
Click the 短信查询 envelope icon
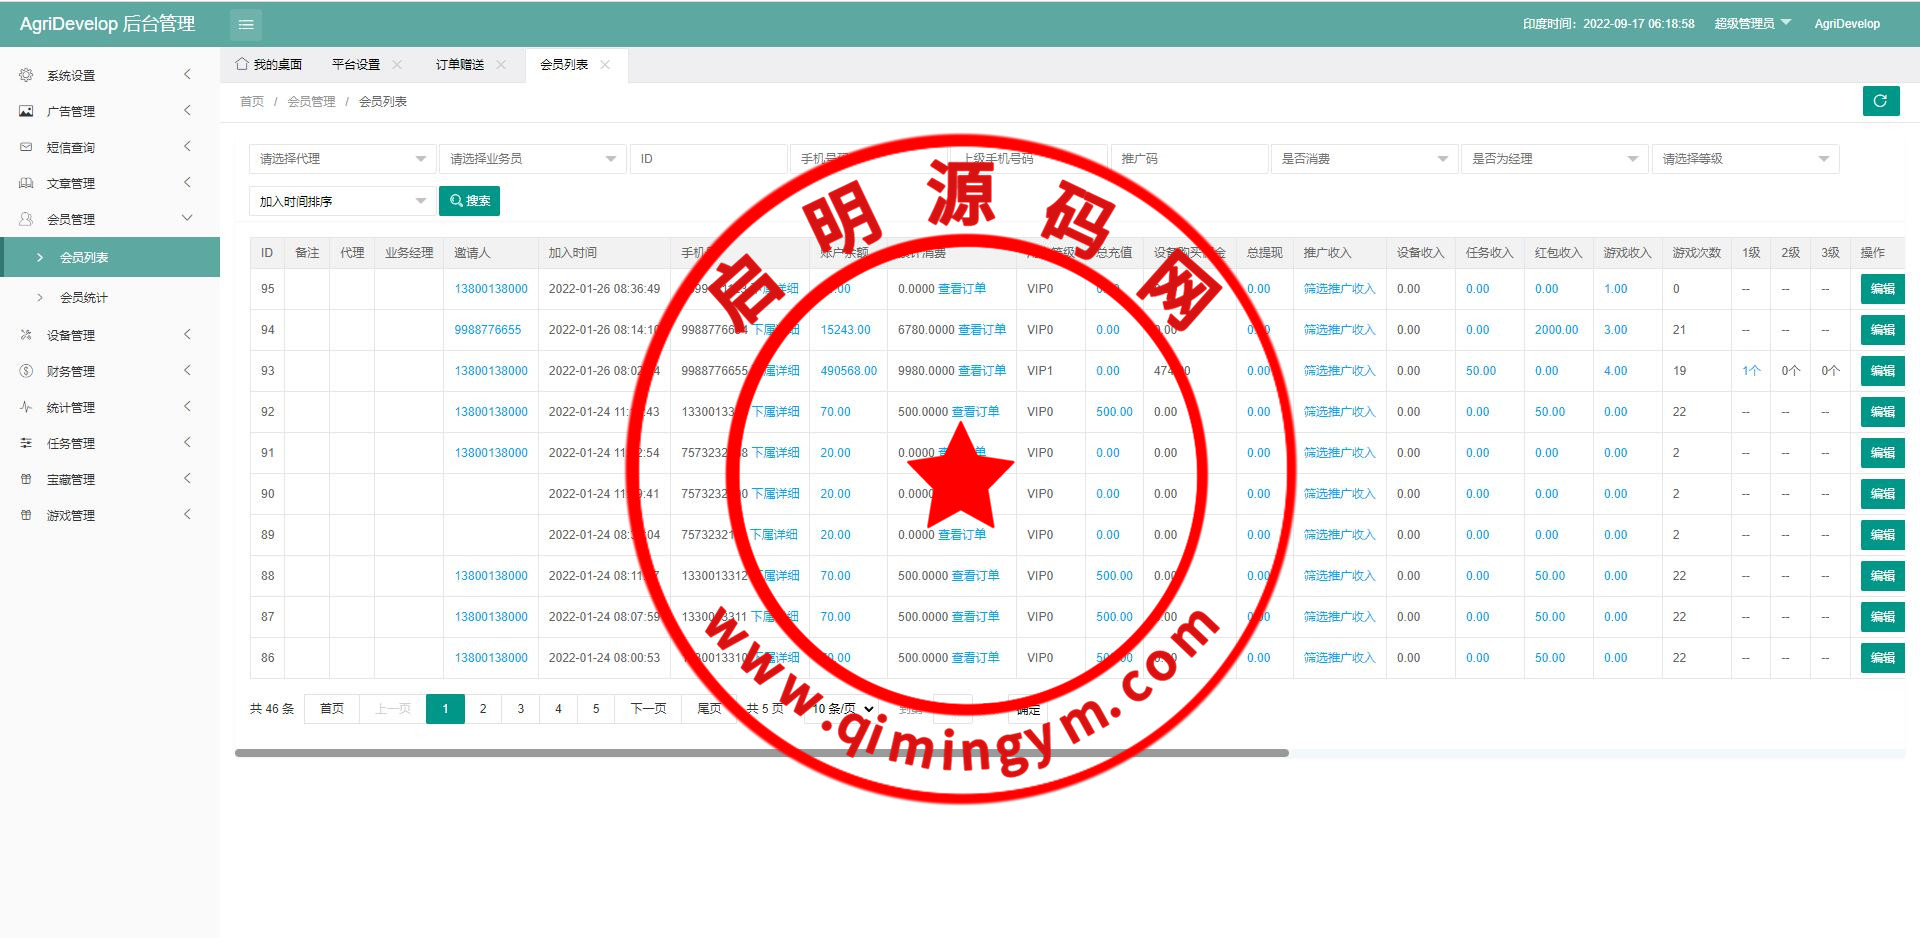click(26, 147)
